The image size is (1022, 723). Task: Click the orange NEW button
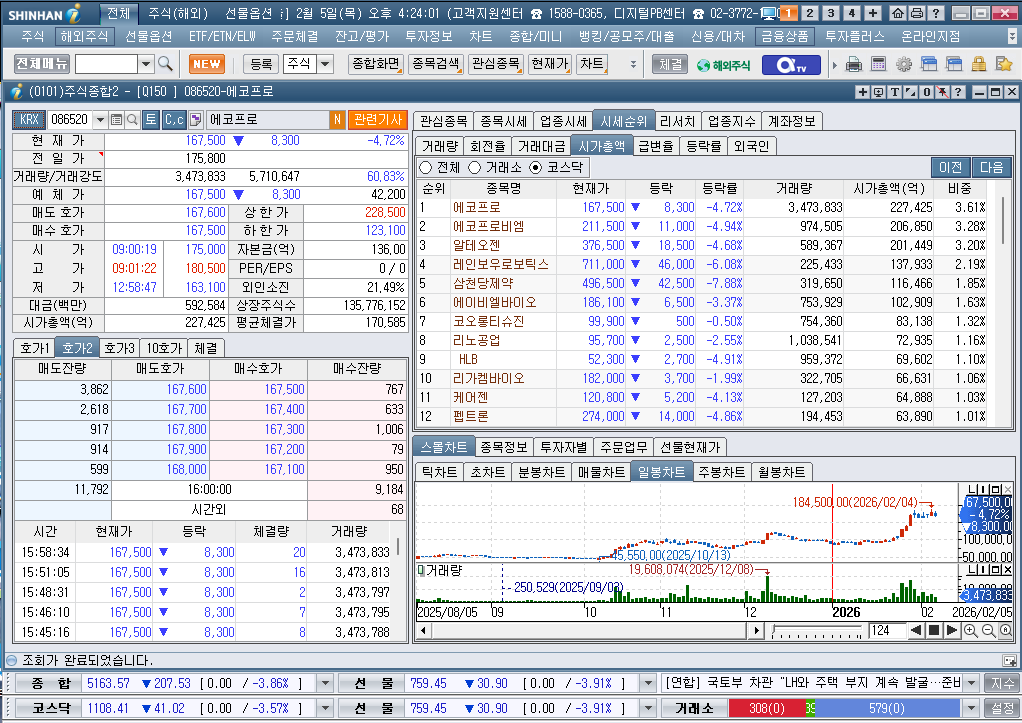tap(207, 64)
